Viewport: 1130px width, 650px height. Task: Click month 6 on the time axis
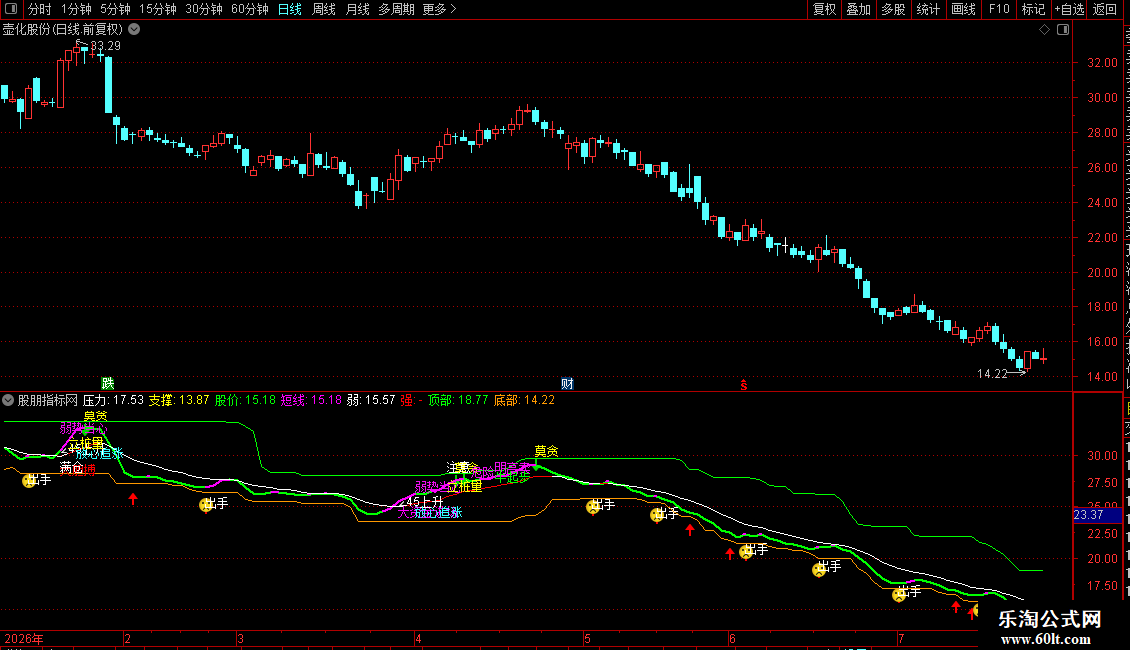coord(732,638)
